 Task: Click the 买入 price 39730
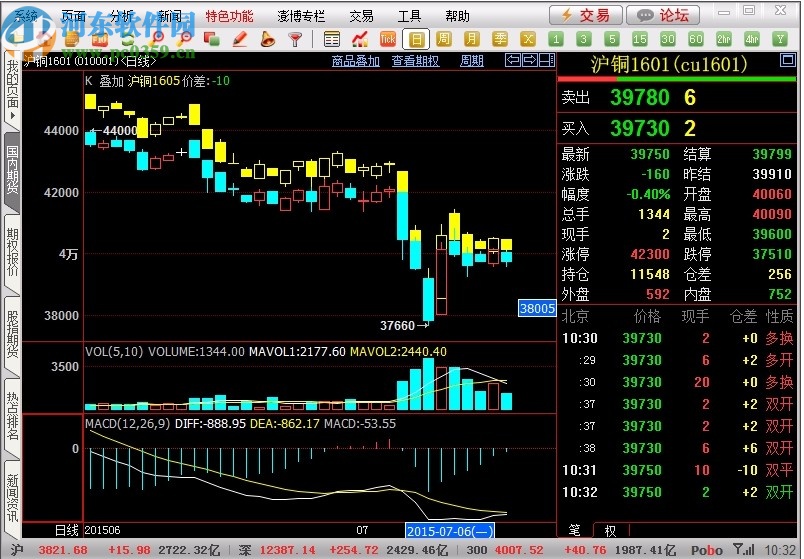(x=639, y=128)
